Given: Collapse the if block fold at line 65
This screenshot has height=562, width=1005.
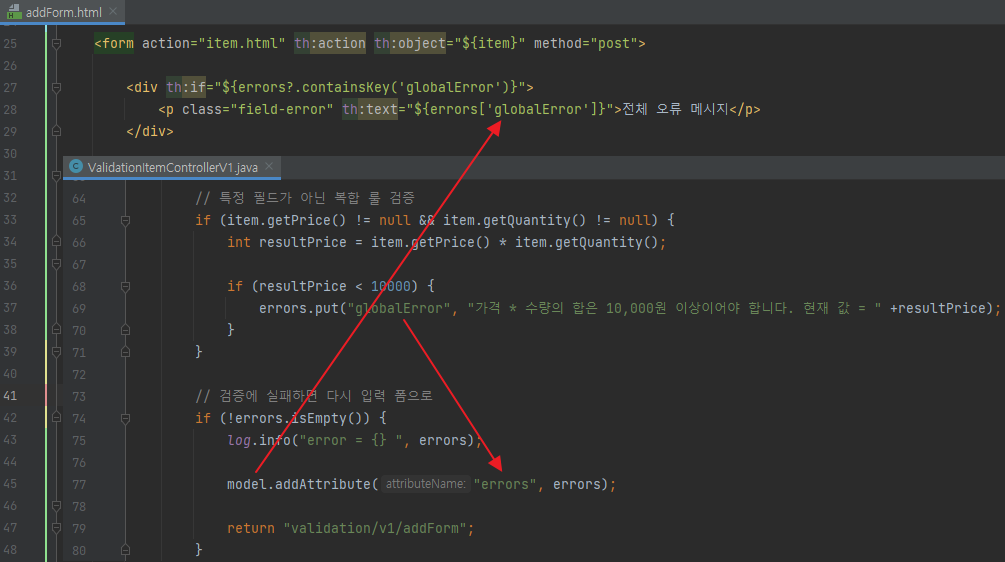Looking at the screenshot, I should click(x=126, y=220).
